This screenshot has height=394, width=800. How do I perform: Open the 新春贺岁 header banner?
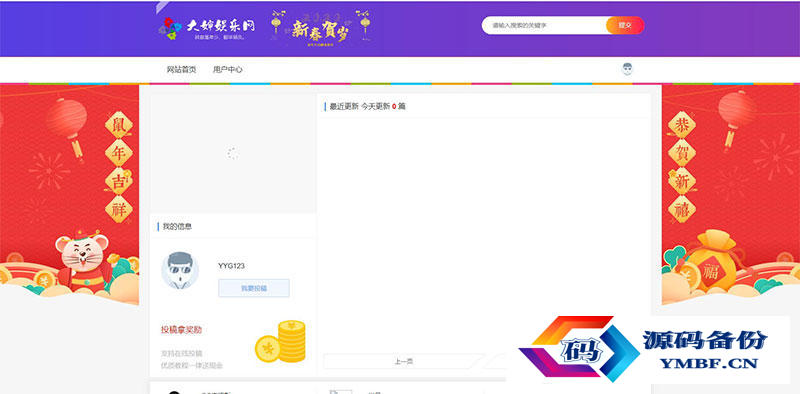(320, 28)
